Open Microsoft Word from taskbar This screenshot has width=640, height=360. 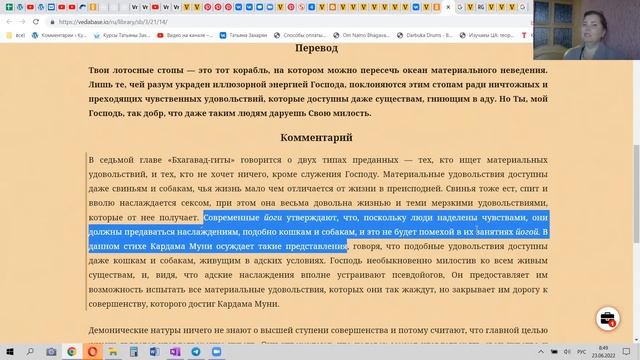(x=155, y=351)
